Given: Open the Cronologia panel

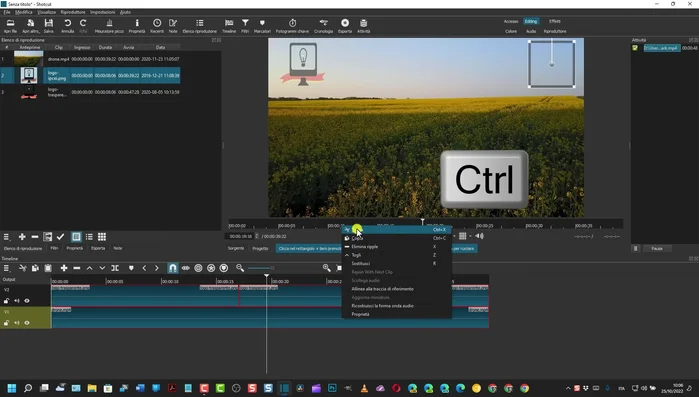Looking at the screenshot, I should coord(324,26).
